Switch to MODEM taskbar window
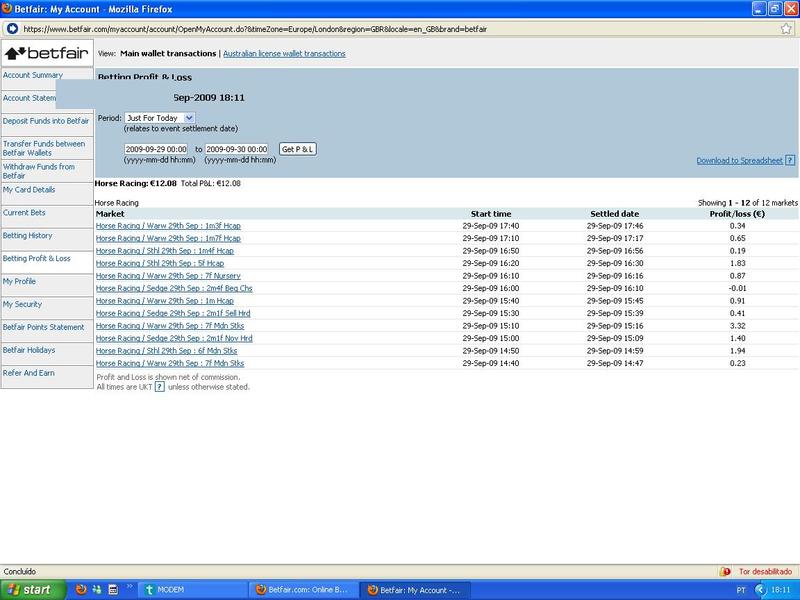 193,590
